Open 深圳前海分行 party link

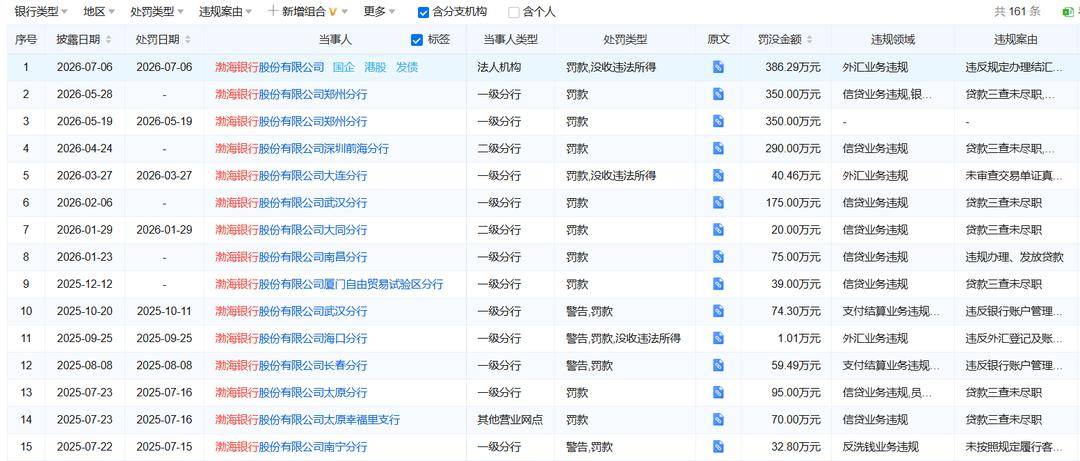click(x=302, y=148)
